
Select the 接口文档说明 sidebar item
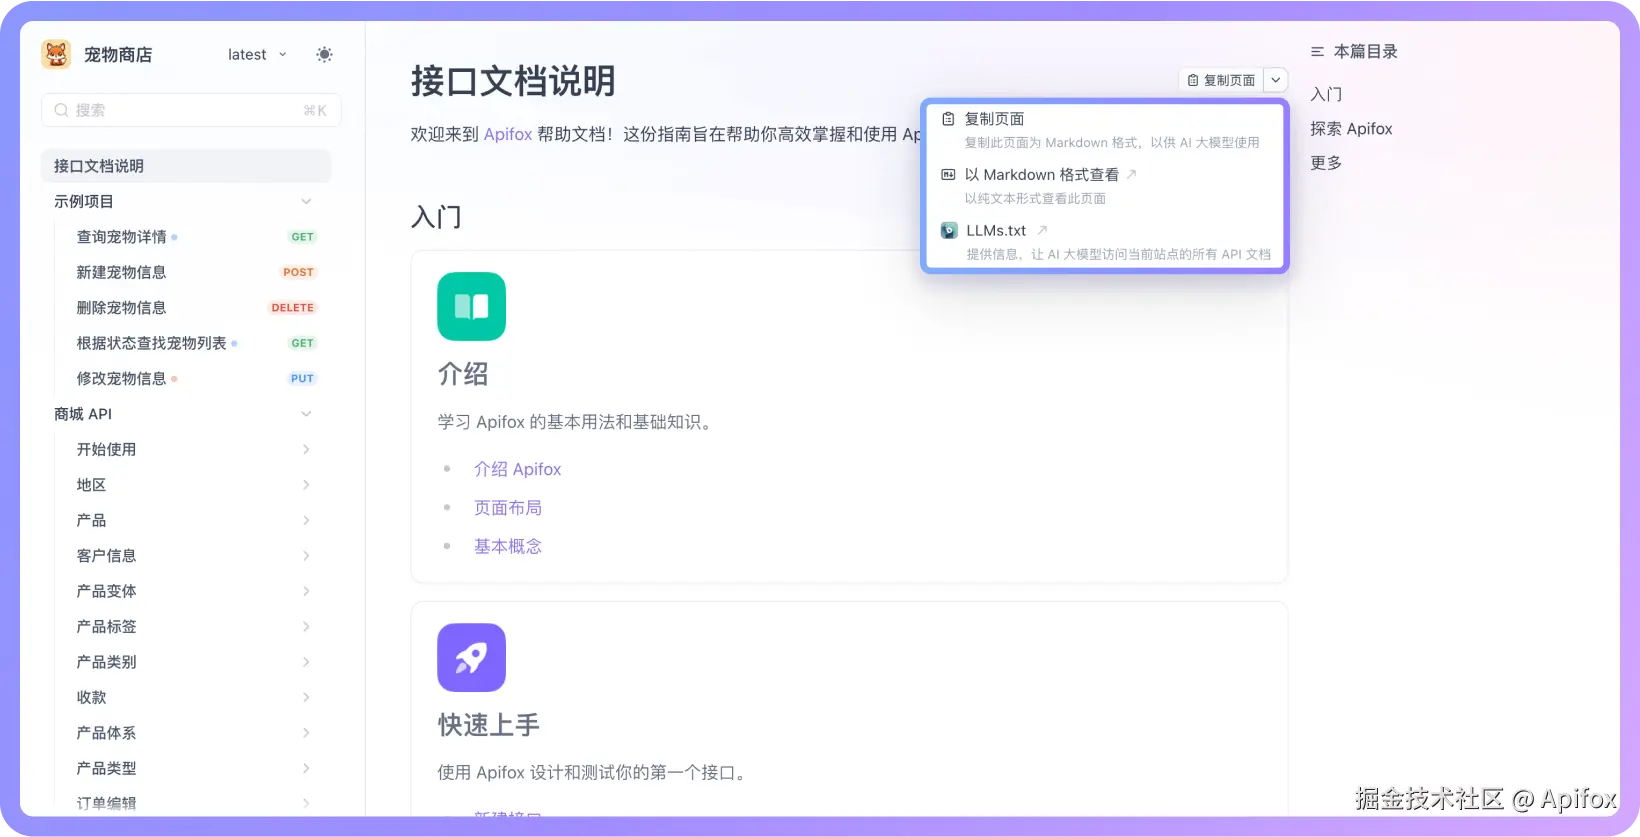click(x=186, y=166)
